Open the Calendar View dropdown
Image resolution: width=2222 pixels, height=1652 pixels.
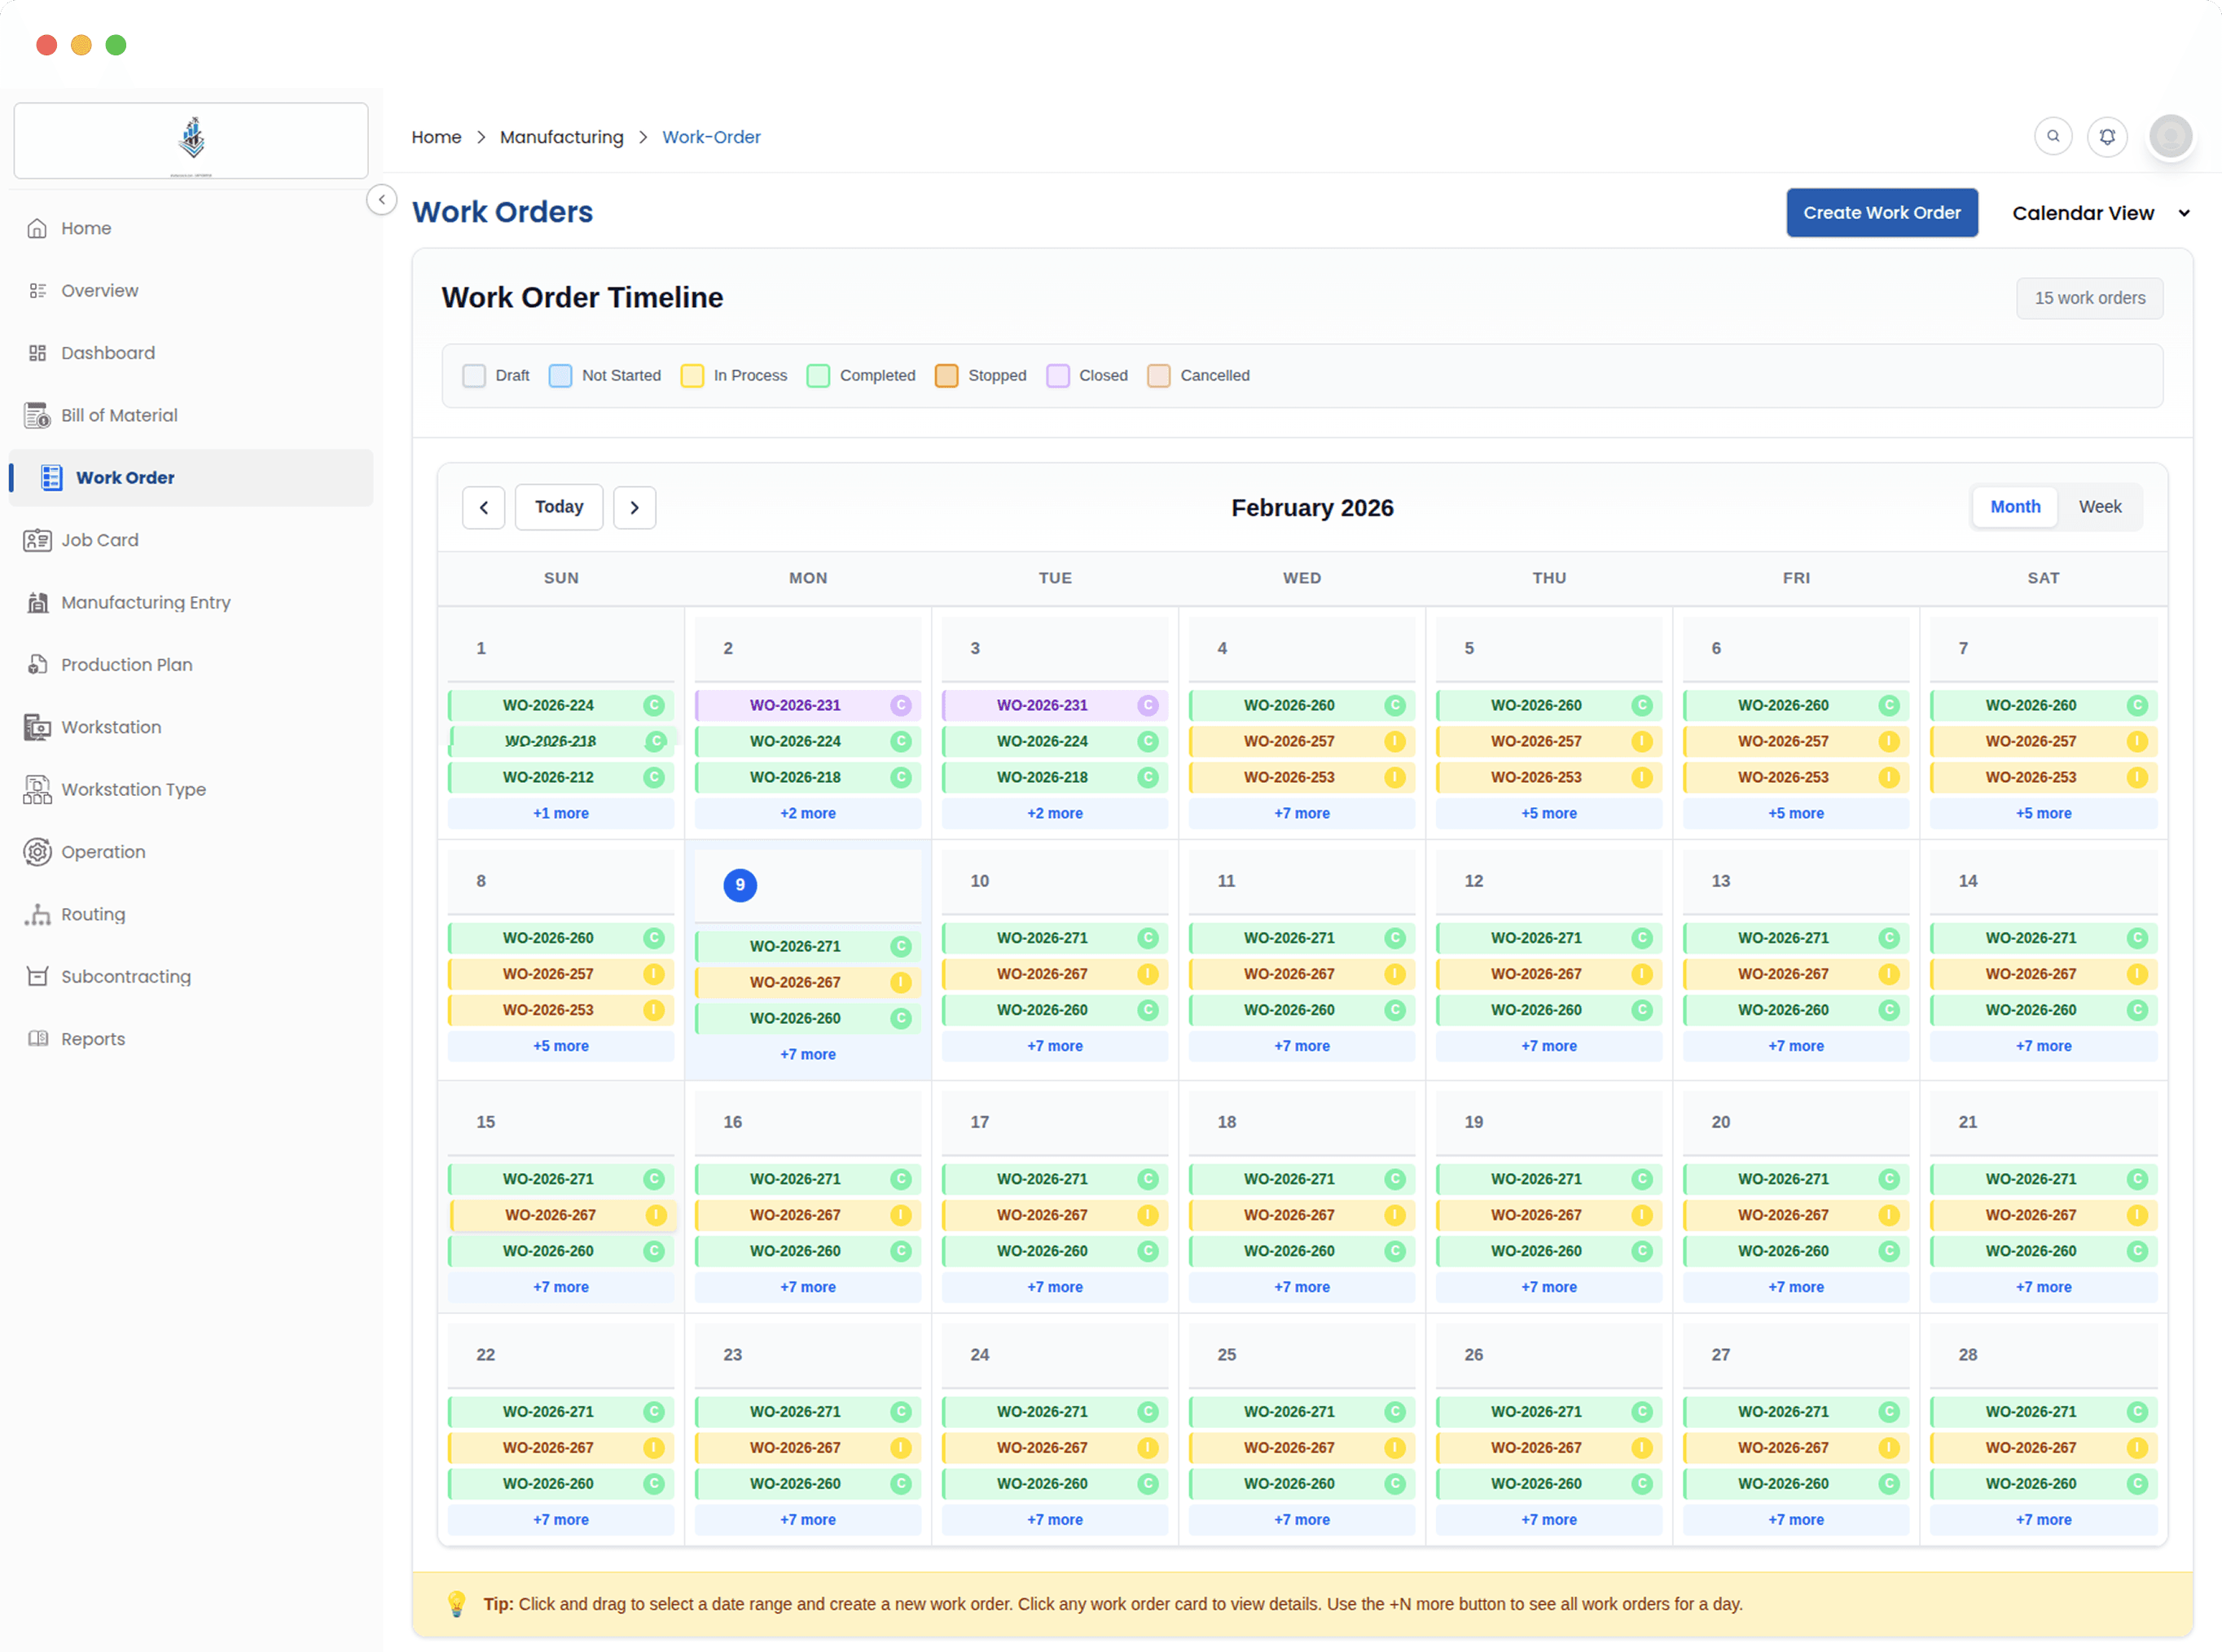[2100, 213]
